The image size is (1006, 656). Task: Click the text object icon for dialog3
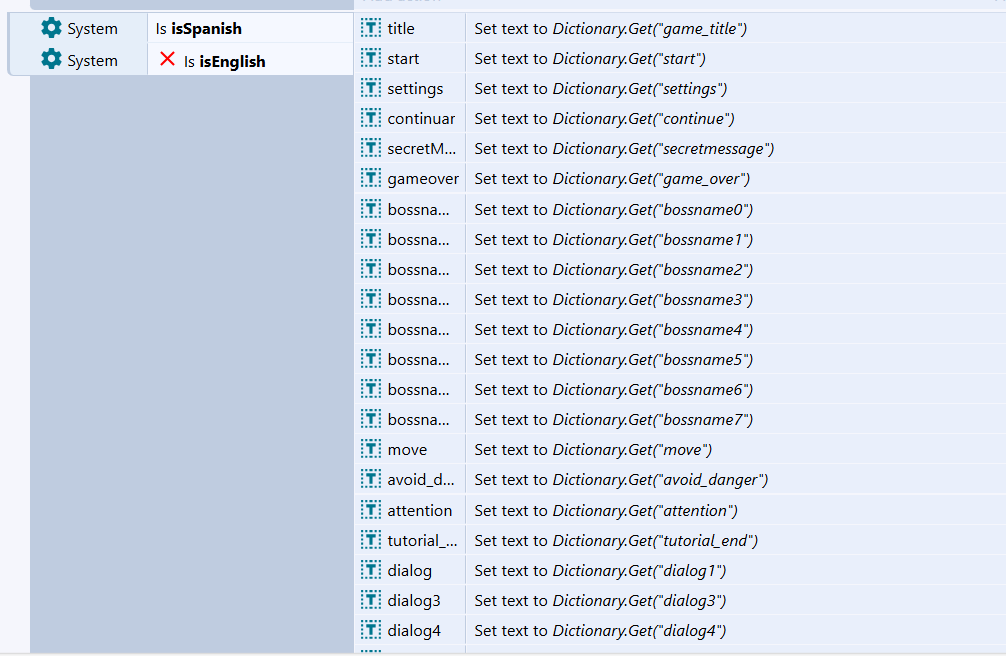[371, 600]
